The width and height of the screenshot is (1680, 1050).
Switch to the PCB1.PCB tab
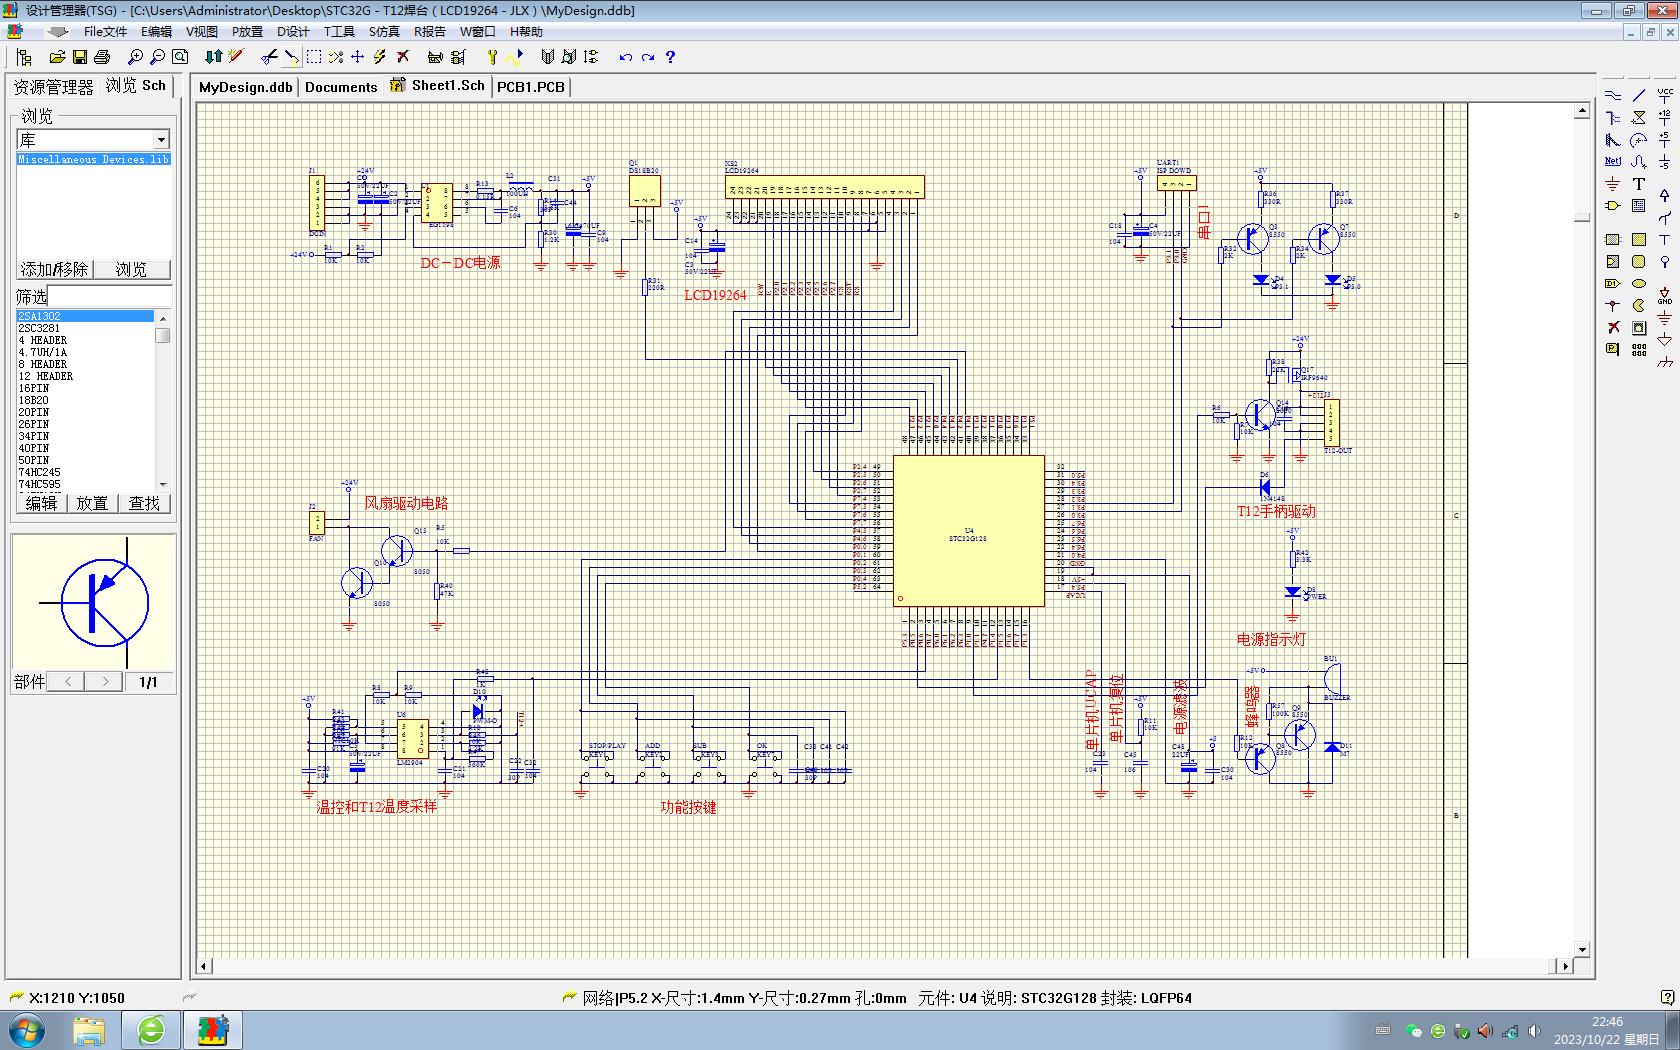coord(531,87)
